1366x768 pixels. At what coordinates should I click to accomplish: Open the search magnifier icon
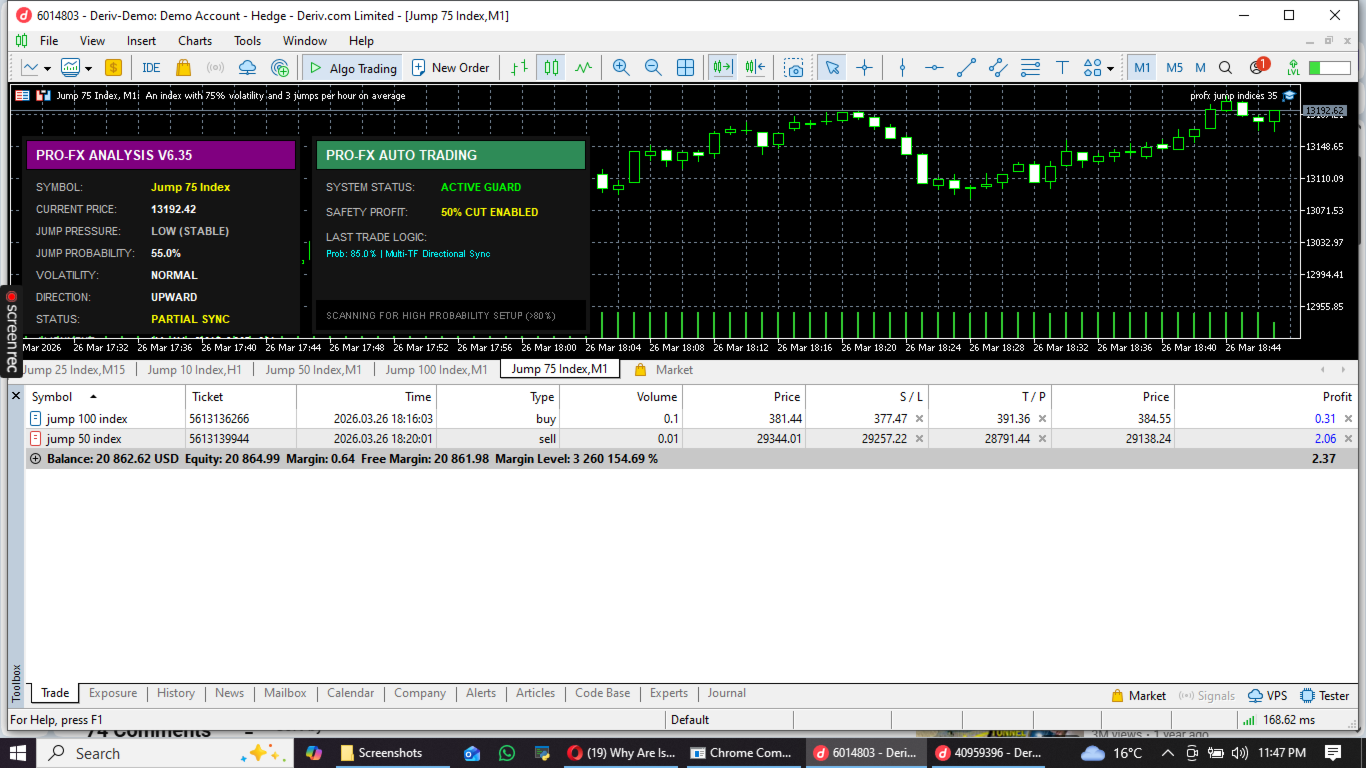(x=1225, y=68)
